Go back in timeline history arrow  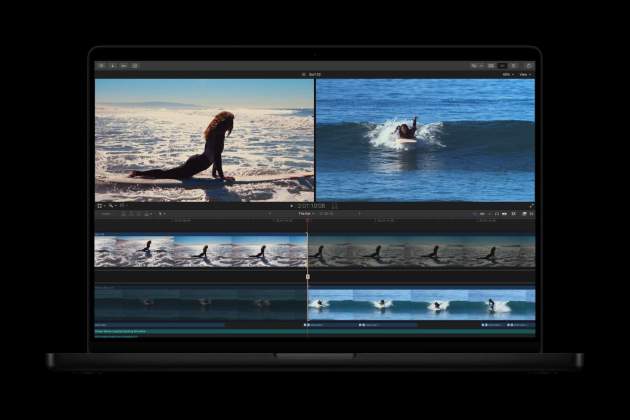pyautogui.click(x=270, y=214)
